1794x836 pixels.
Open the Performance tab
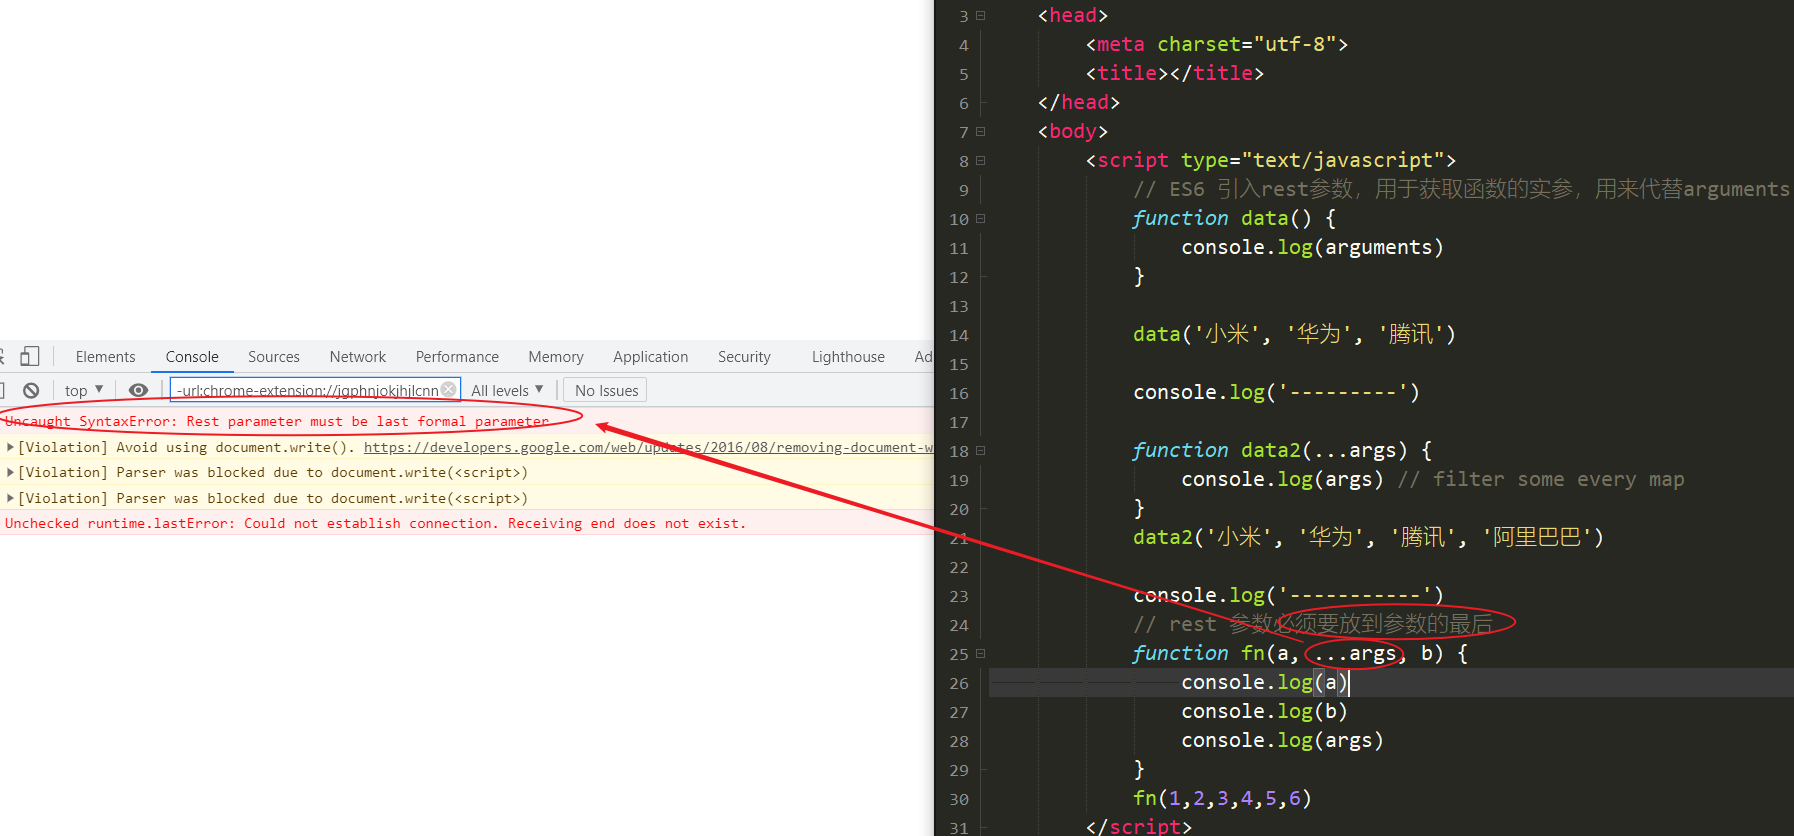(457, 357)
